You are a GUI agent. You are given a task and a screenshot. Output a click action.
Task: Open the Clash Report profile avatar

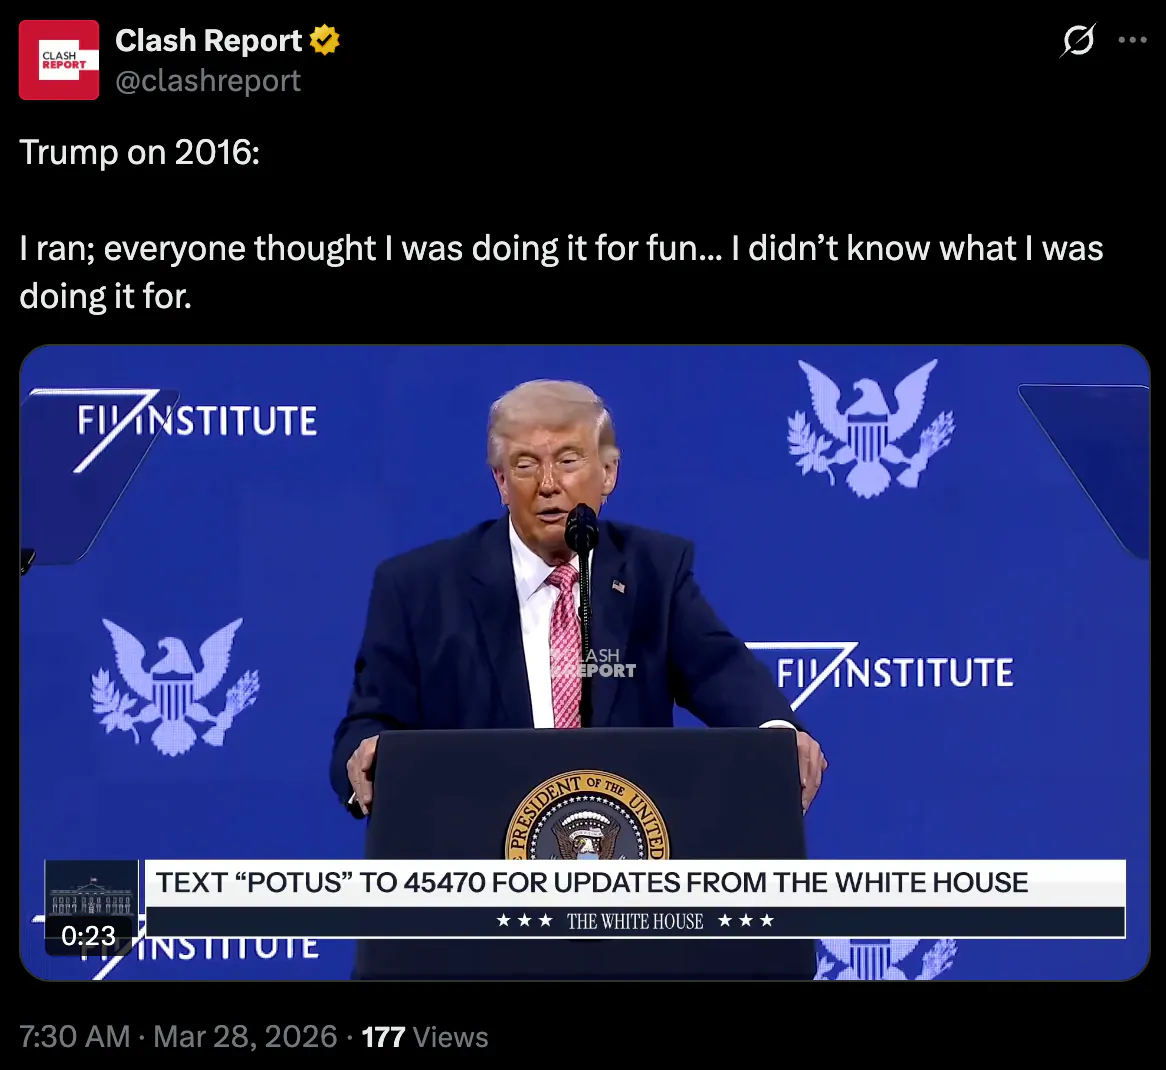pos(59,60)
